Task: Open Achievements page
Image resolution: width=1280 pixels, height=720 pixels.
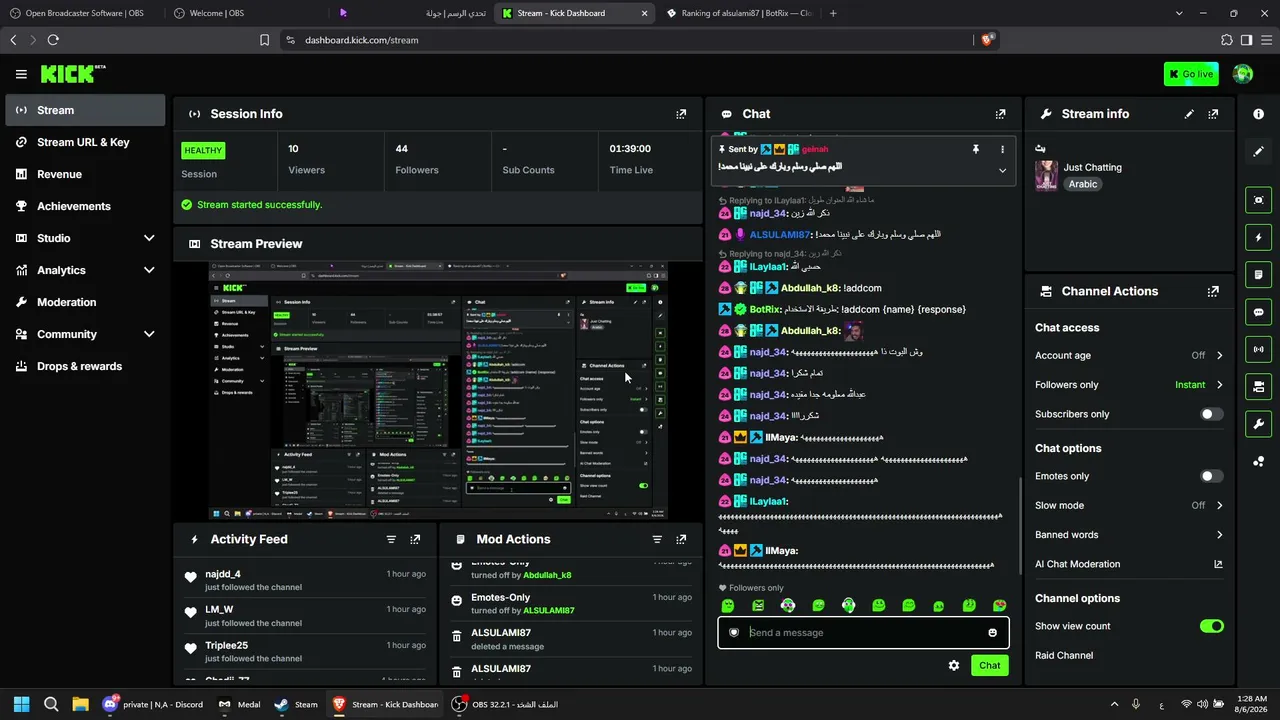Action: click(x=85, y=206)
